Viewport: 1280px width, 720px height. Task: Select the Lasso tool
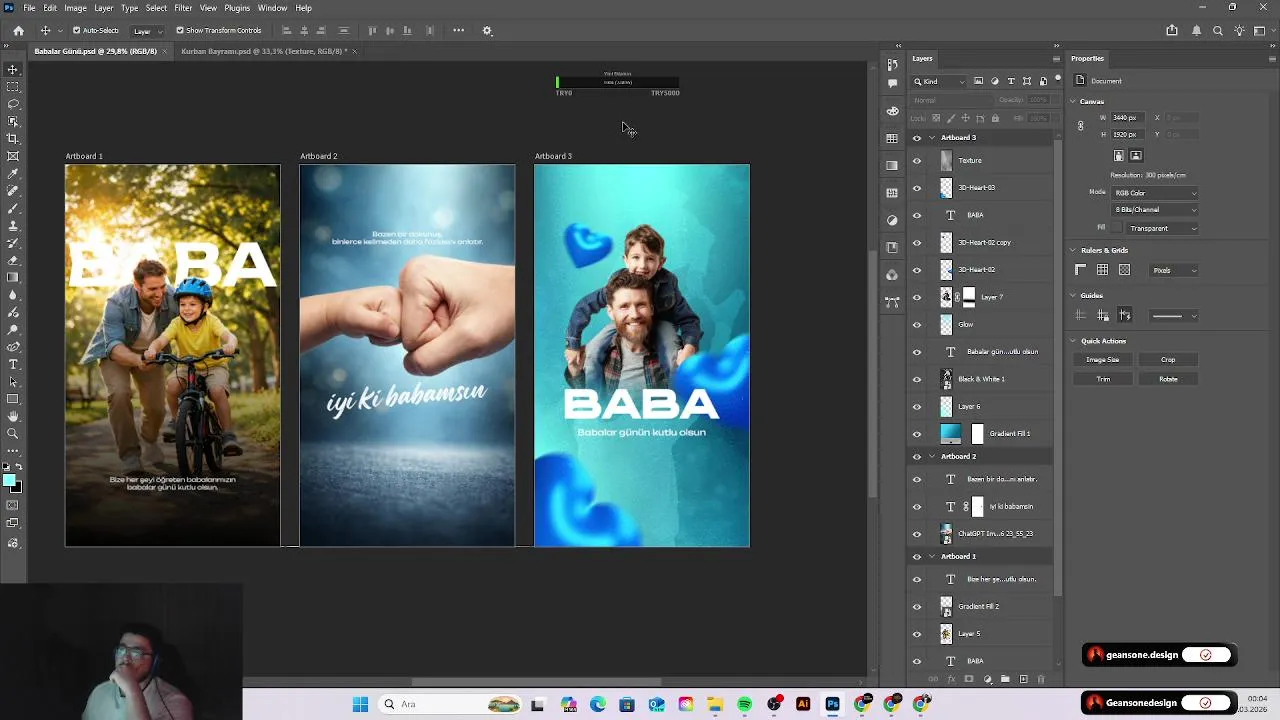point(13,104)
